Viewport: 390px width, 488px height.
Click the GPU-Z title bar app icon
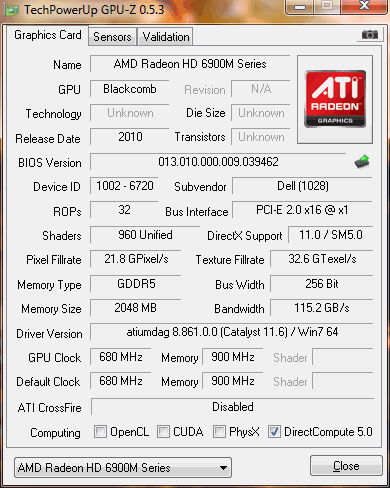12,10
